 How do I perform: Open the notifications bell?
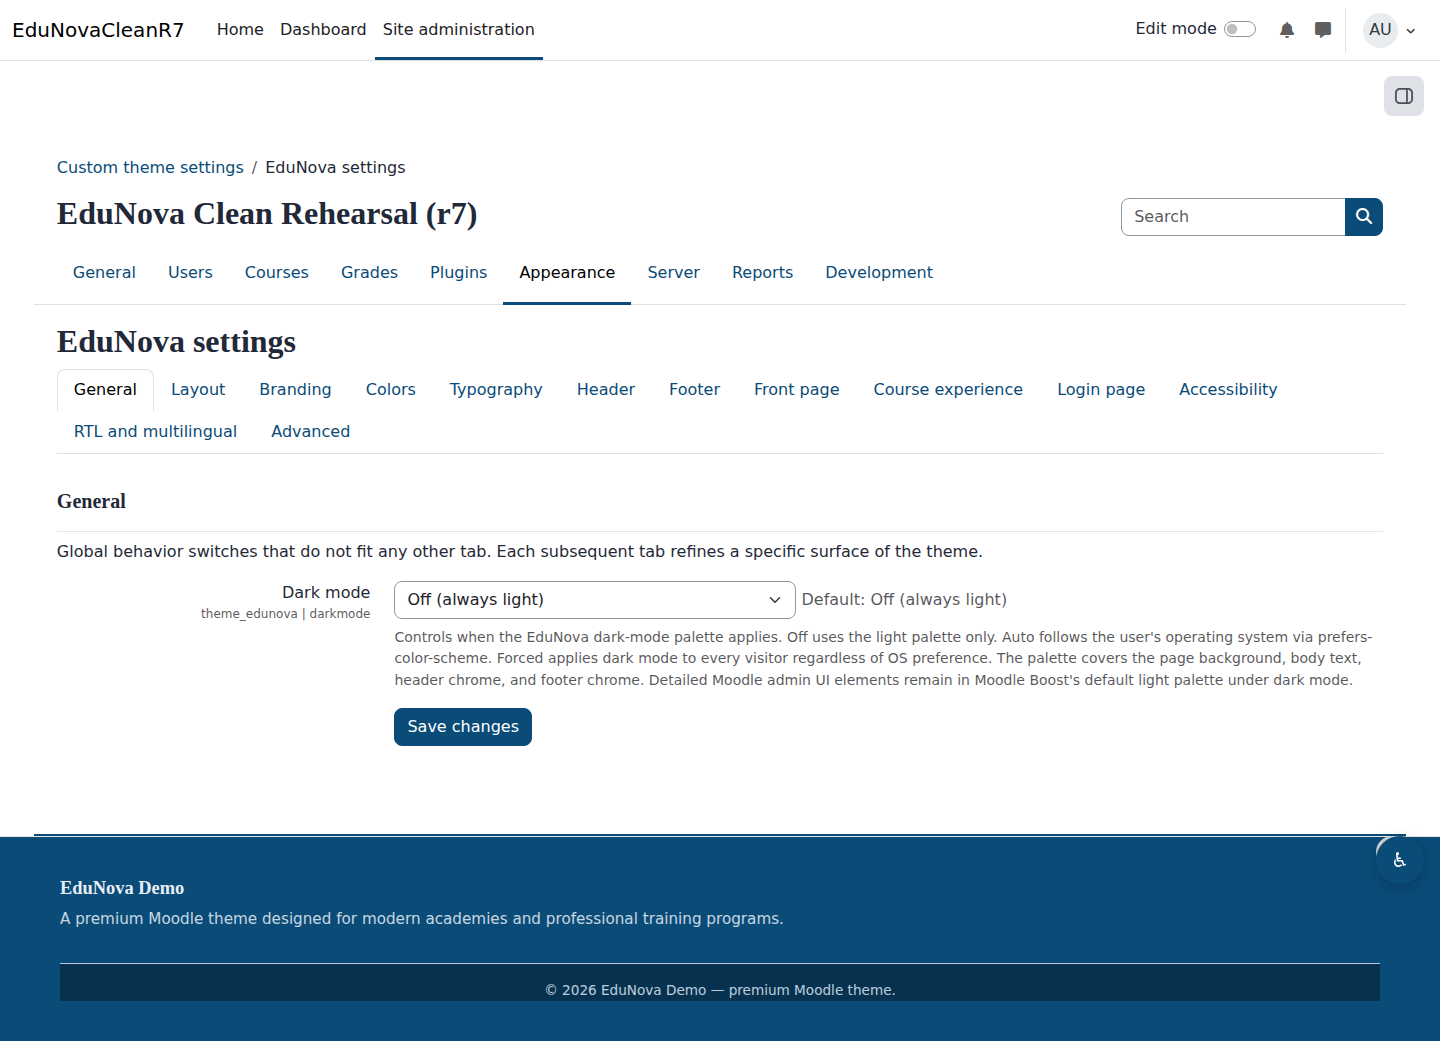(1287, 30)
